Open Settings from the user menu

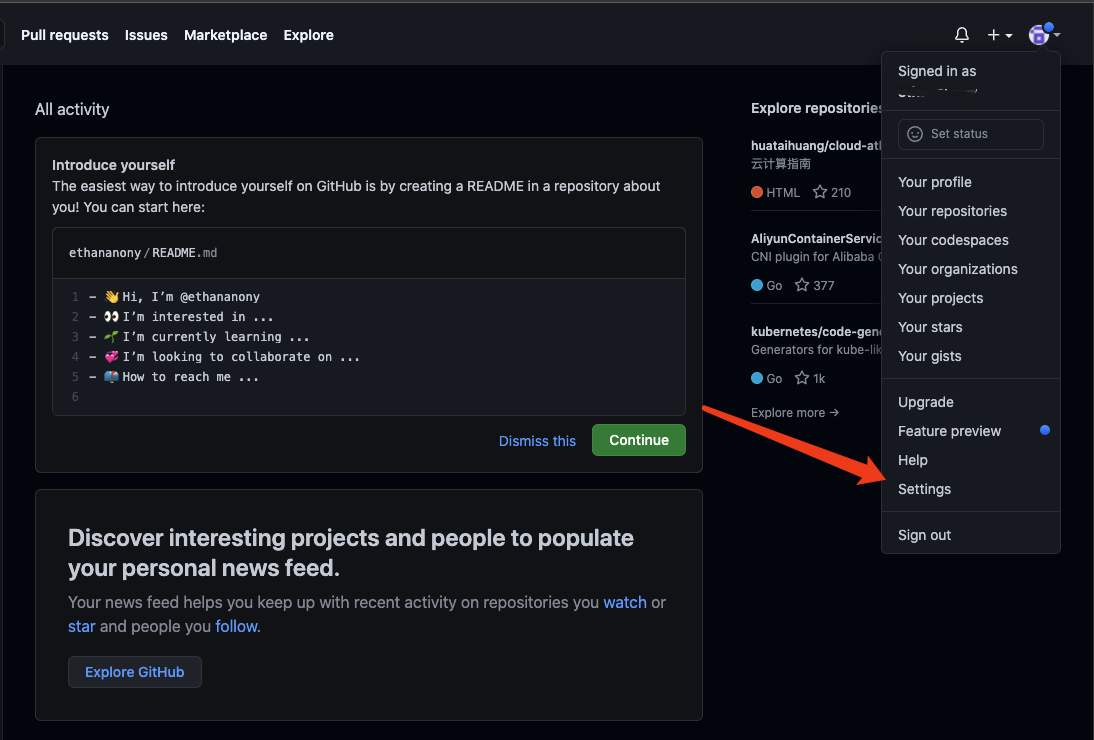[924, 489]
